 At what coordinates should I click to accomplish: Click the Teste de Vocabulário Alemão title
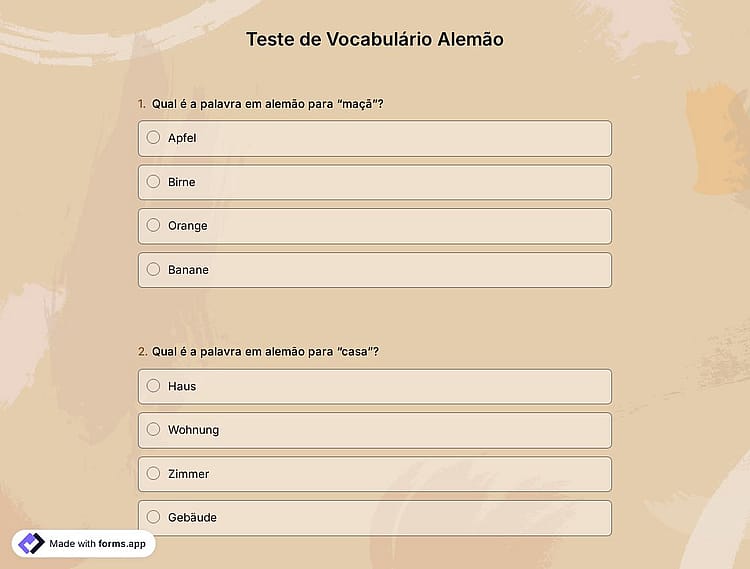point(375,39)
